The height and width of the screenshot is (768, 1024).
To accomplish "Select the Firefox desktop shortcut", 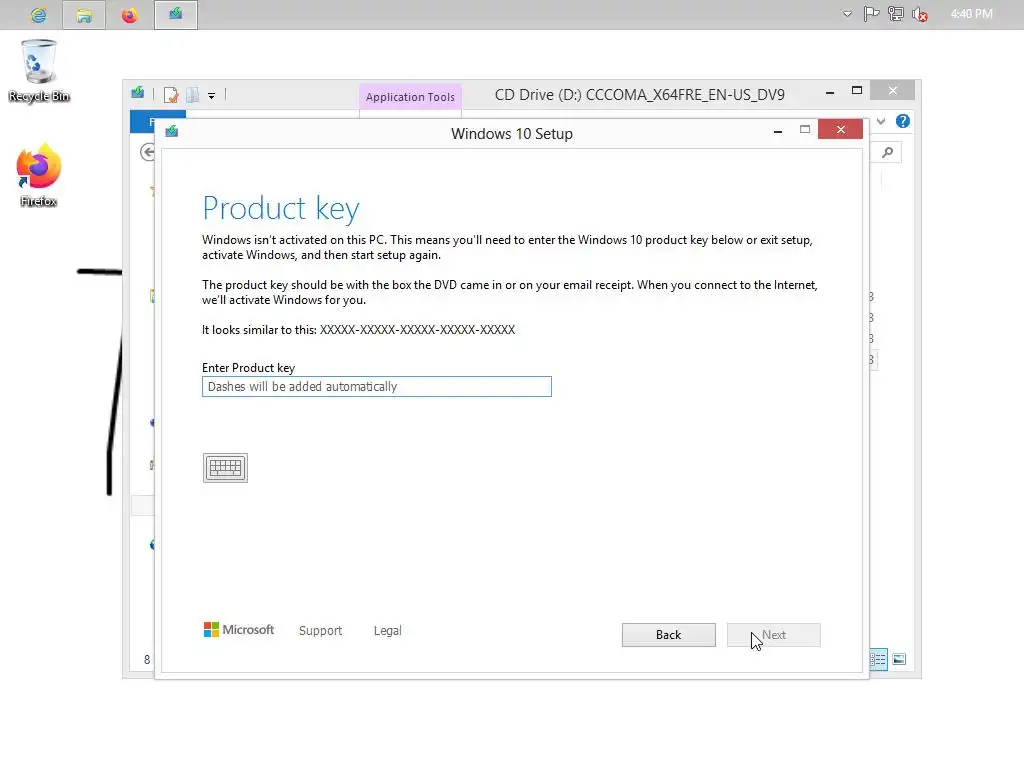I will 39,176.
